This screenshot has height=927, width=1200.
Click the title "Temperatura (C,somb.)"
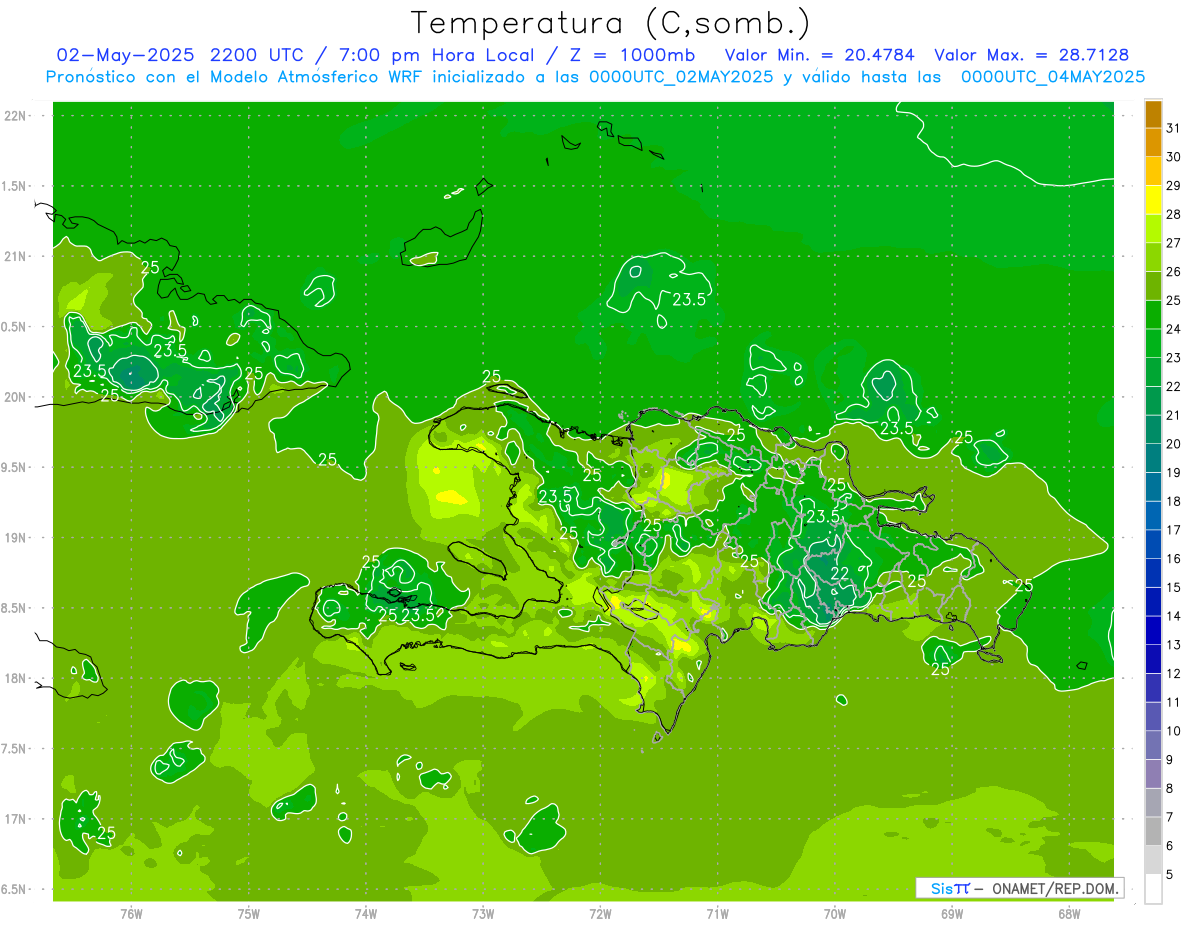coord(611,23)
